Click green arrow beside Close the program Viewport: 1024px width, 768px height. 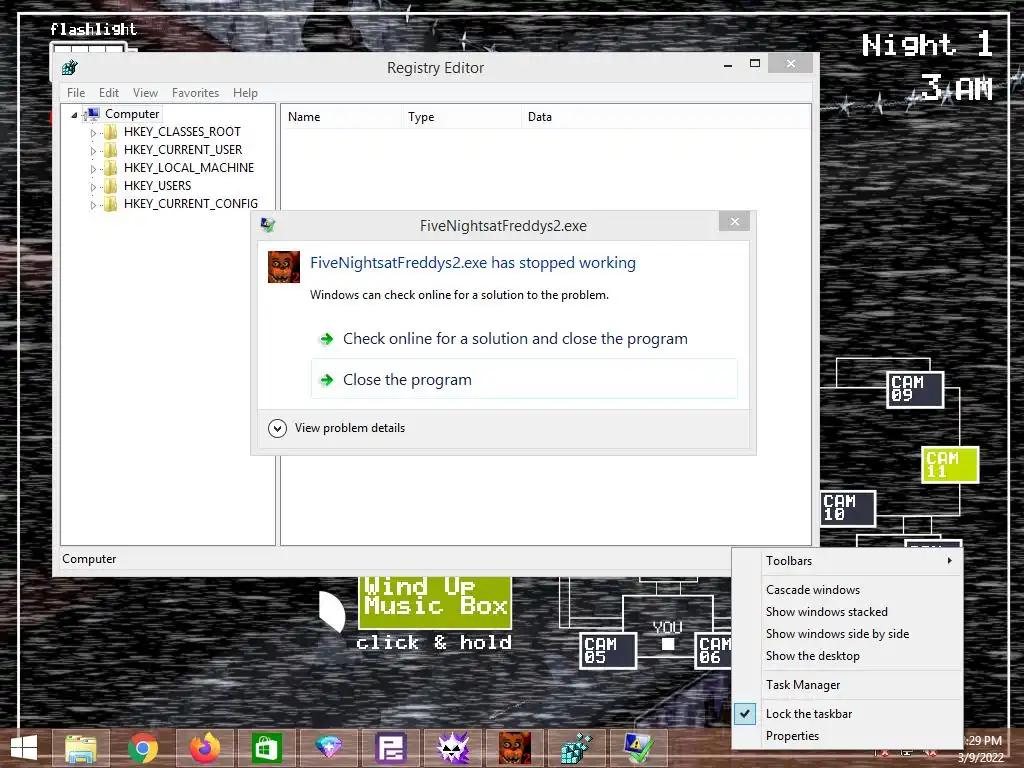coord(327,379)
